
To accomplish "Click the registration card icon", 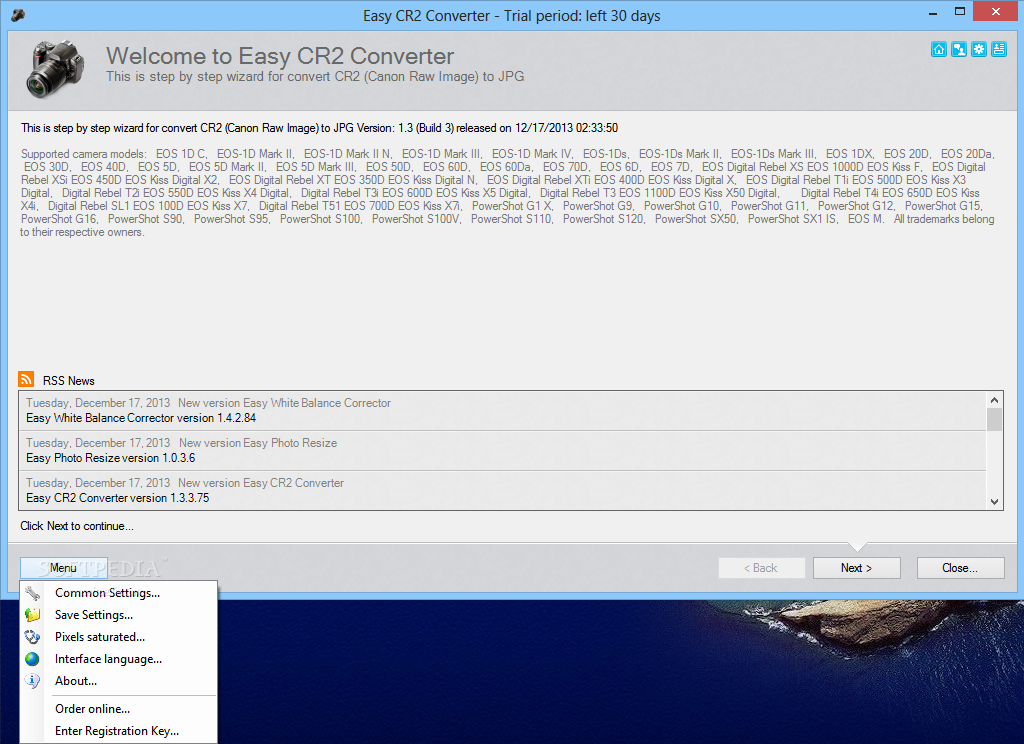I will (999, 50).
